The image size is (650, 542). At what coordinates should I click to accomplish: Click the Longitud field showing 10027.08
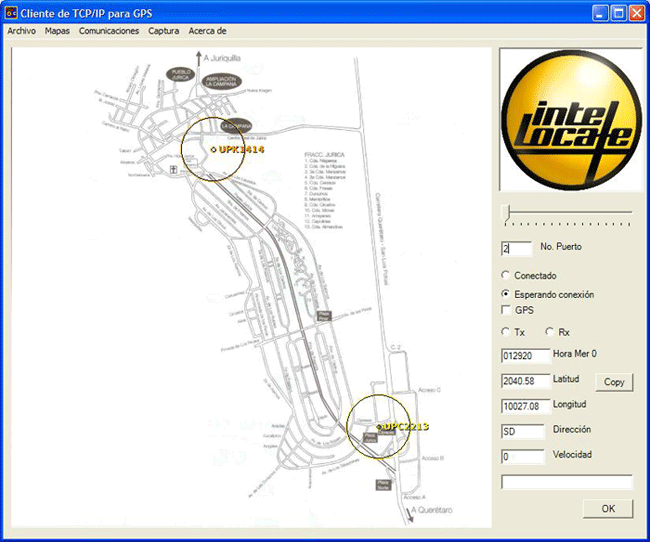[x=526, y=406]
